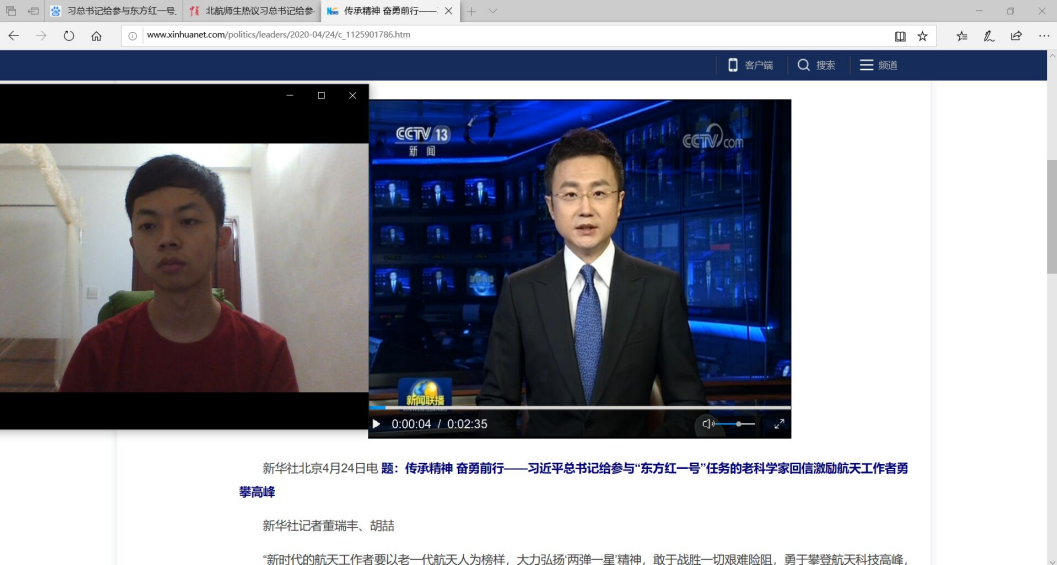Open the 搜索 search button
Viewport: 1057px width, 565px height.
point(816,65)
